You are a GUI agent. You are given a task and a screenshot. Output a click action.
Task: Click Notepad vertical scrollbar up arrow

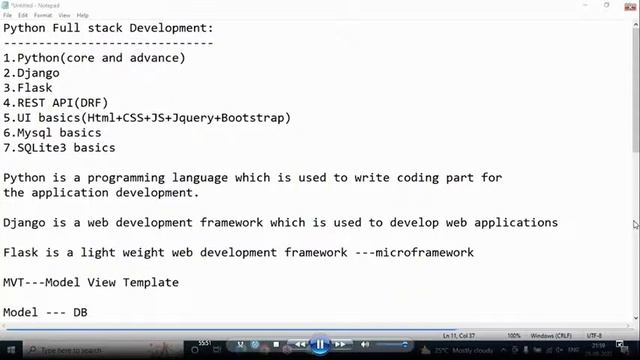click(636, 25)
